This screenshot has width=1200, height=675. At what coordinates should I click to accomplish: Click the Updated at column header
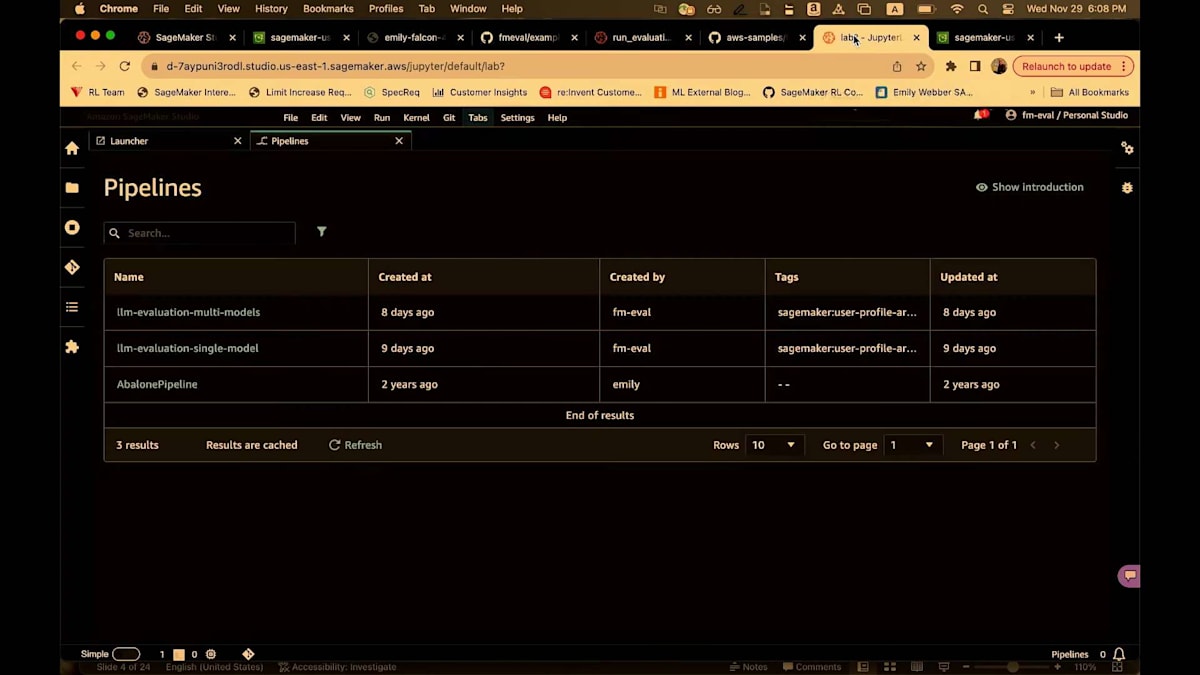(x=969, y=277)
